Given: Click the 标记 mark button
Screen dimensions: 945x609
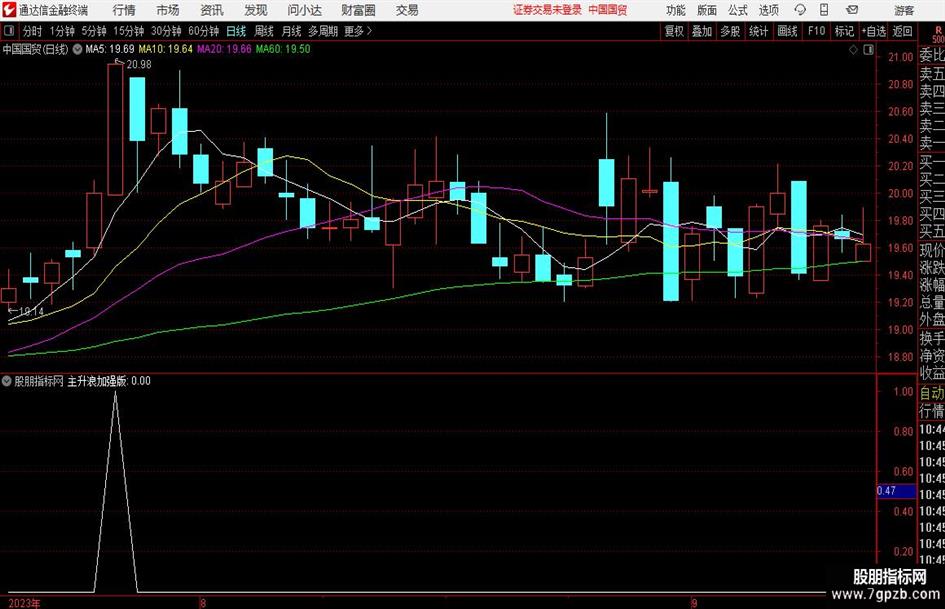Looking at the screenshot, I should 844,31.
